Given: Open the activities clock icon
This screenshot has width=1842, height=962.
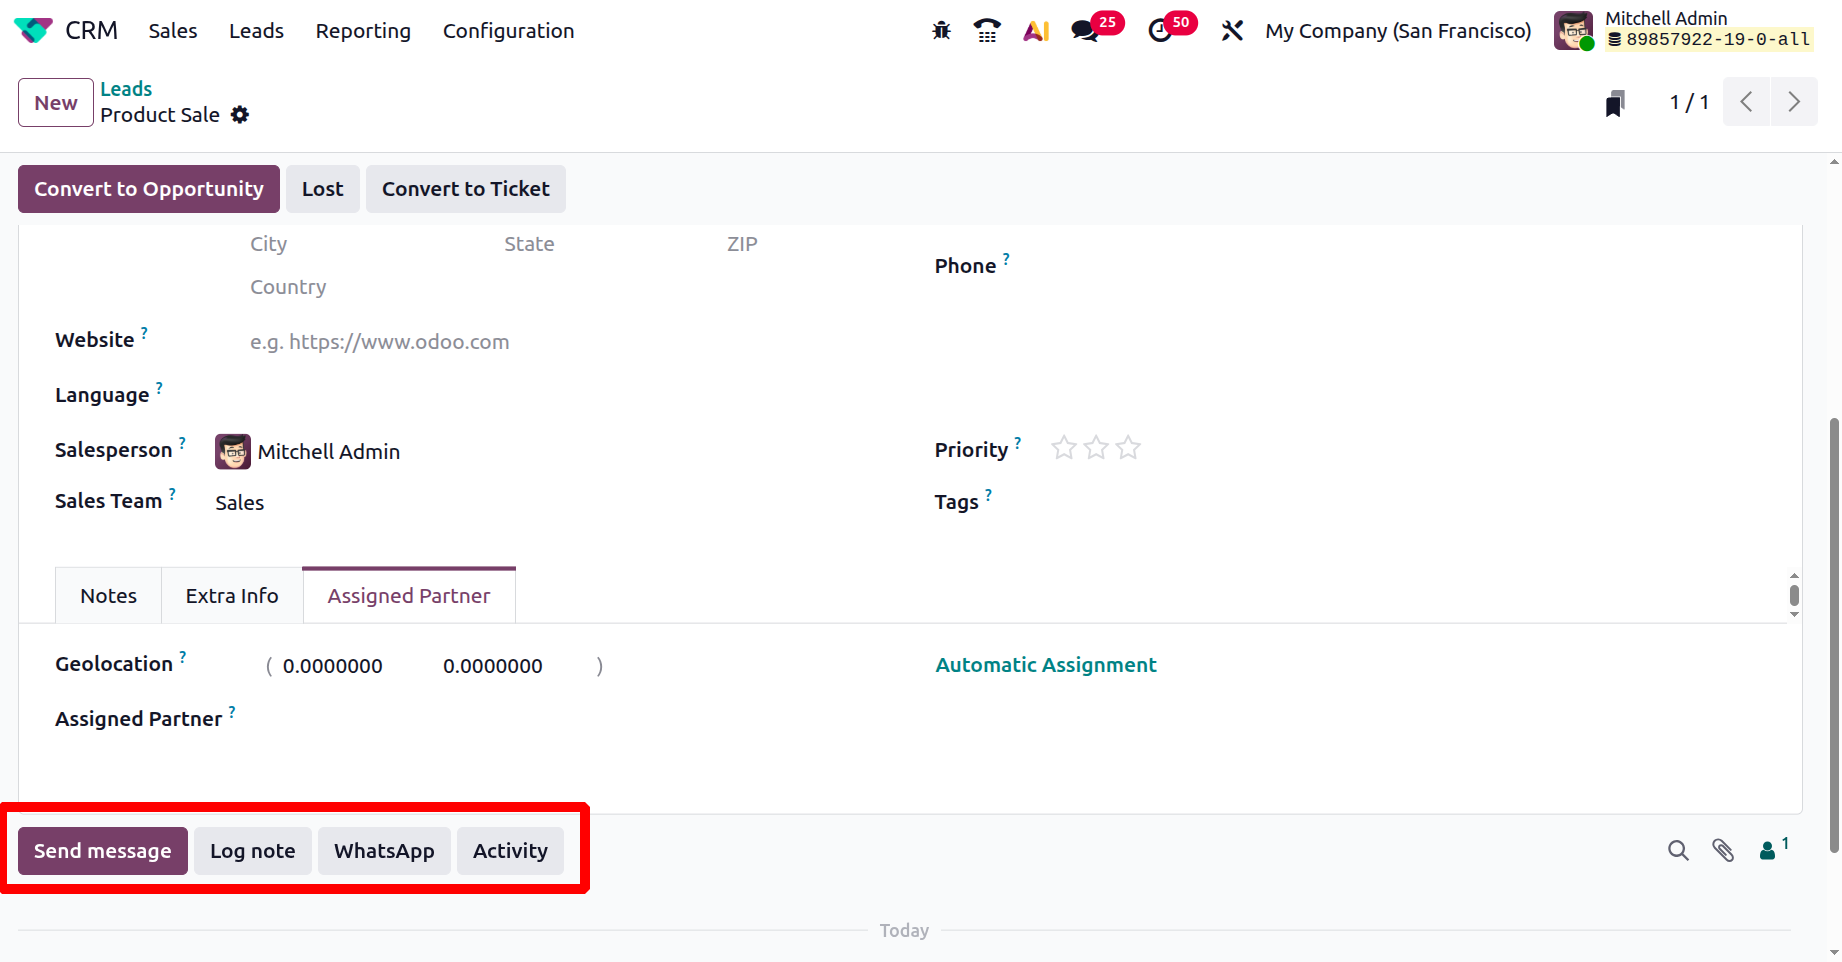Looking at the screenshot, I should (1160, 31).
